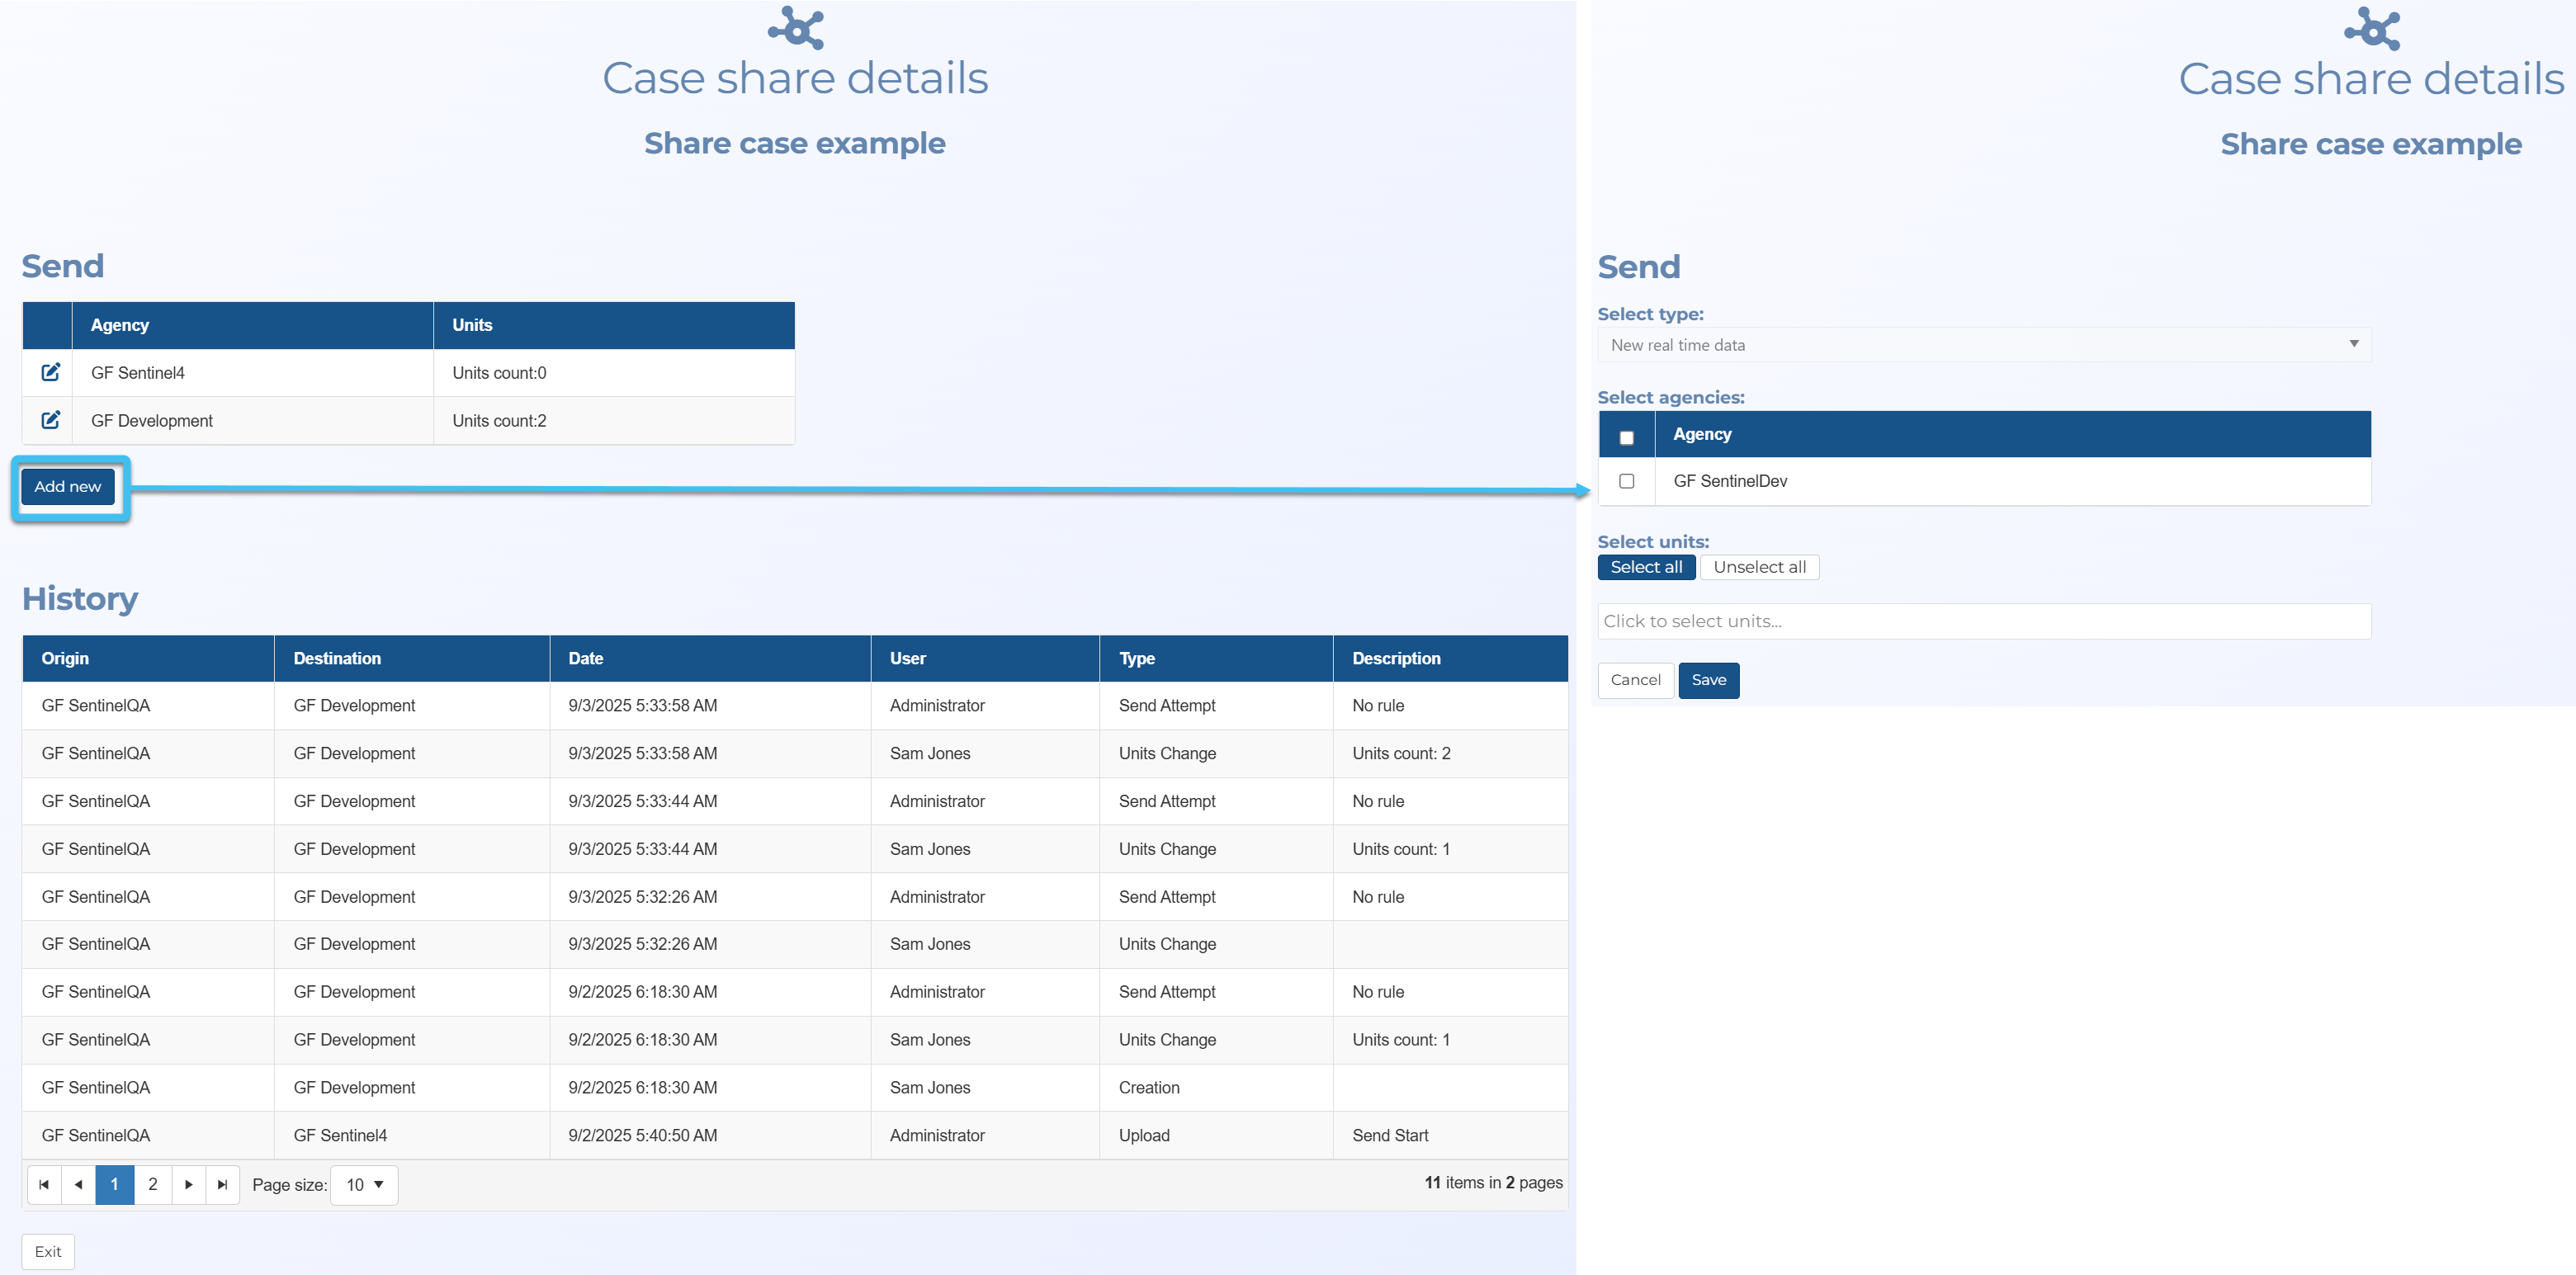The height and width of the screenshot is (1275, 2576).
Task: Select history page 1
Action: tap(114, 1184)
